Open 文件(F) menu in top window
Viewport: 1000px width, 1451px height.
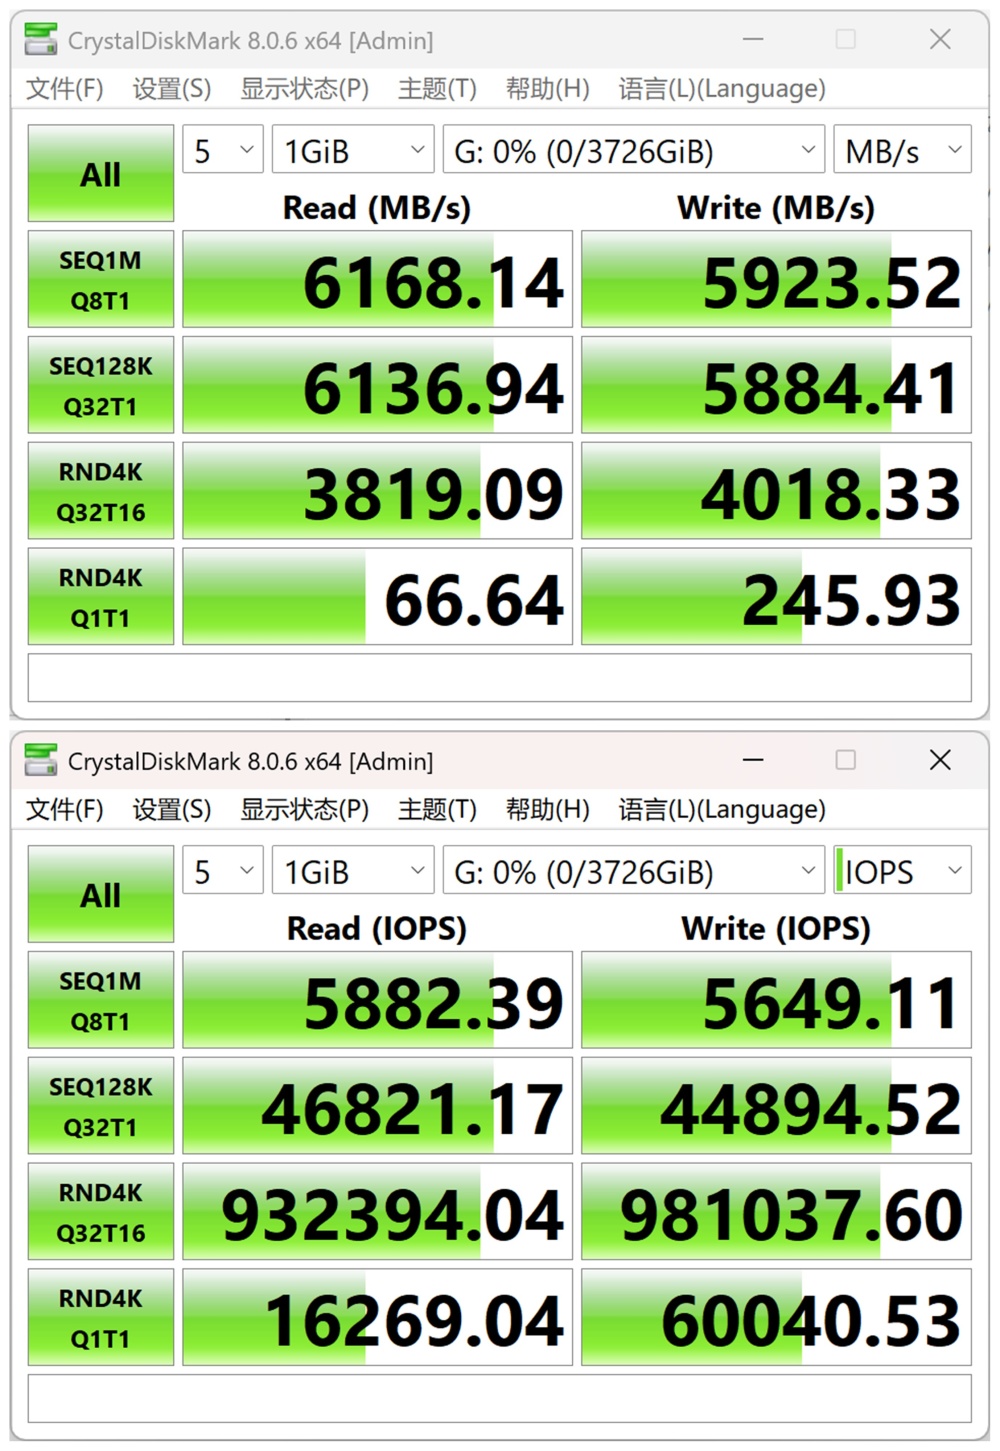click(x=65, y=89)
